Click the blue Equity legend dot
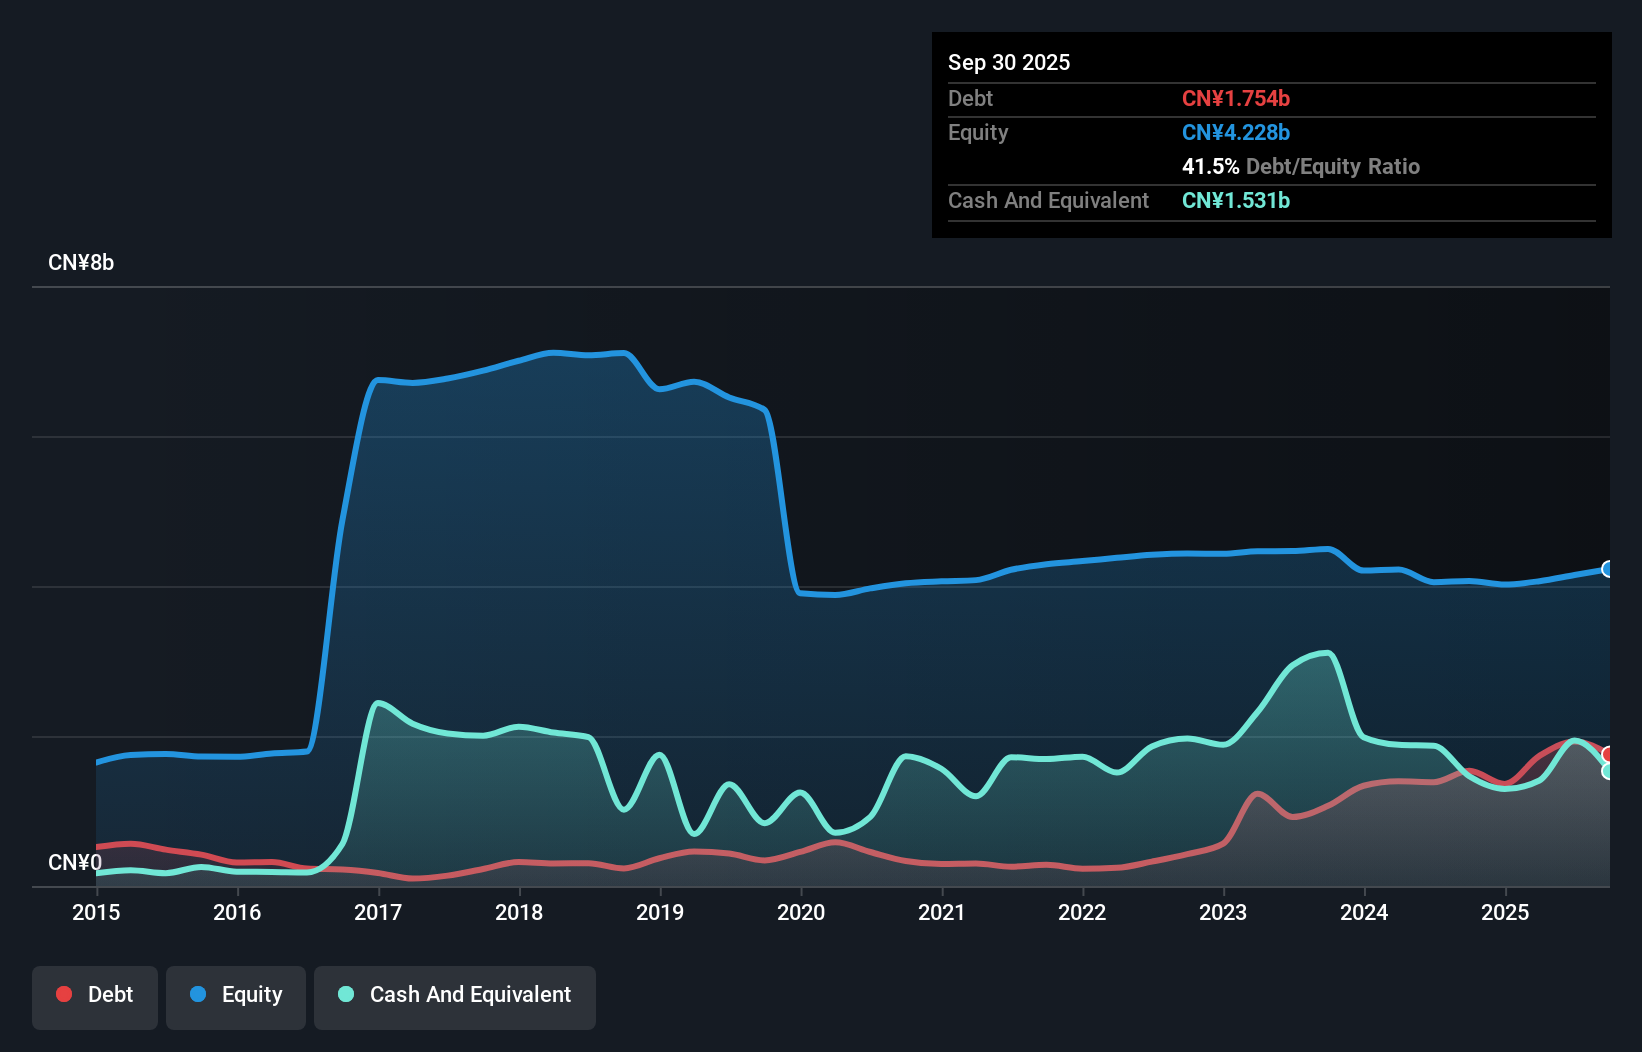 pos(198,994)
